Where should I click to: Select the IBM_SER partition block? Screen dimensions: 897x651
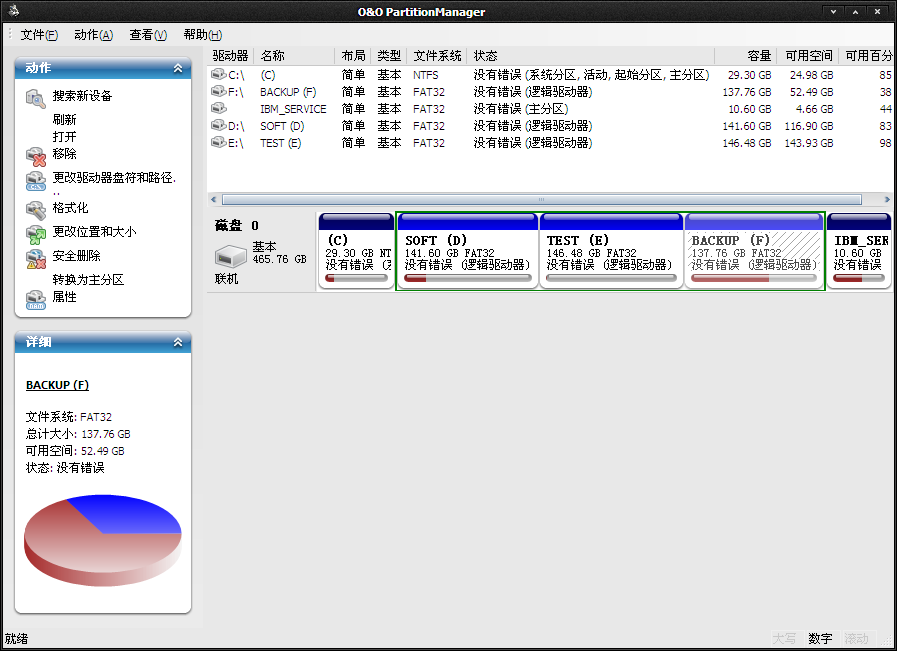click(x=859, y=251)
